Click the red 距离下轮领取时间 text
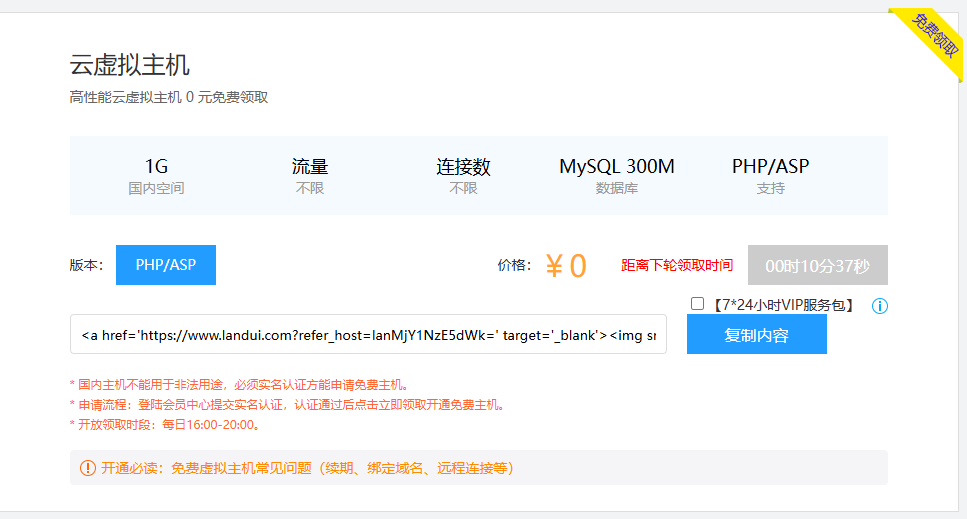967x519 pixels. (x=677, y=266)
